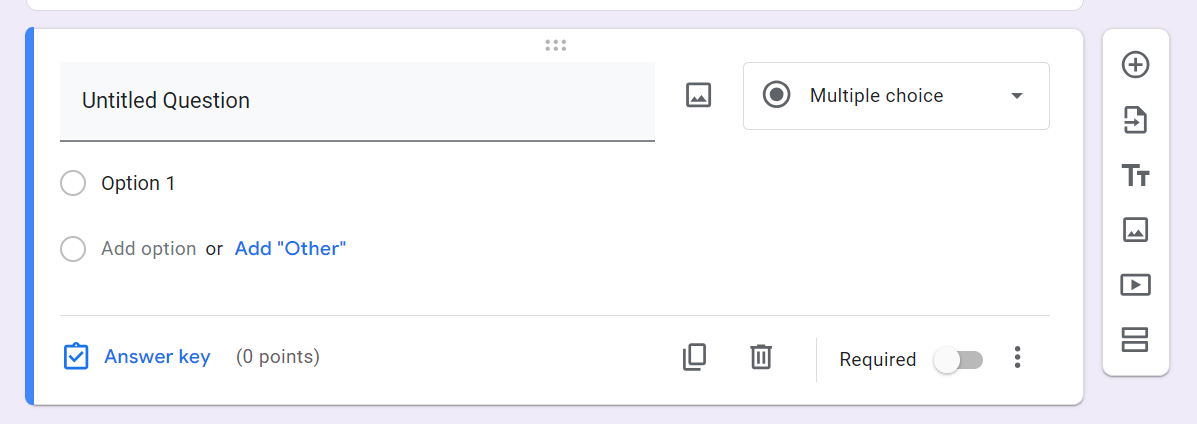Click the radio circle beside Add option
Viewport: 1197px width, 424px height.
click(x=73, y=249)
